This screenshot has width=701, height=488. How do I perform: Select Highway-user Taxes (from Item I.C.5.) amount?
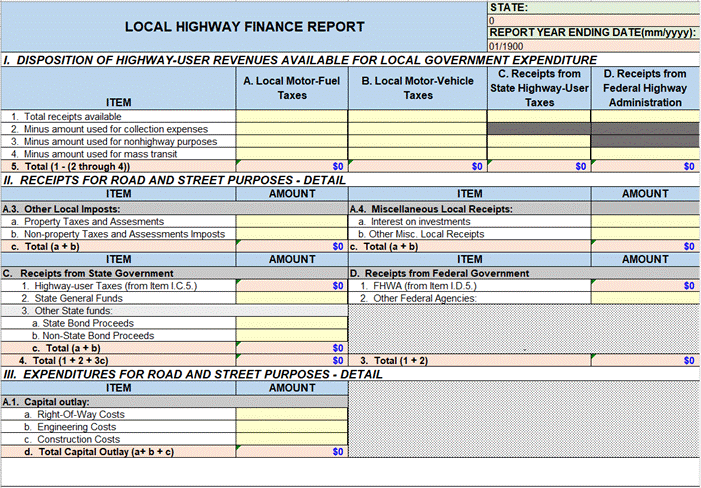click(x=291, y=286)
